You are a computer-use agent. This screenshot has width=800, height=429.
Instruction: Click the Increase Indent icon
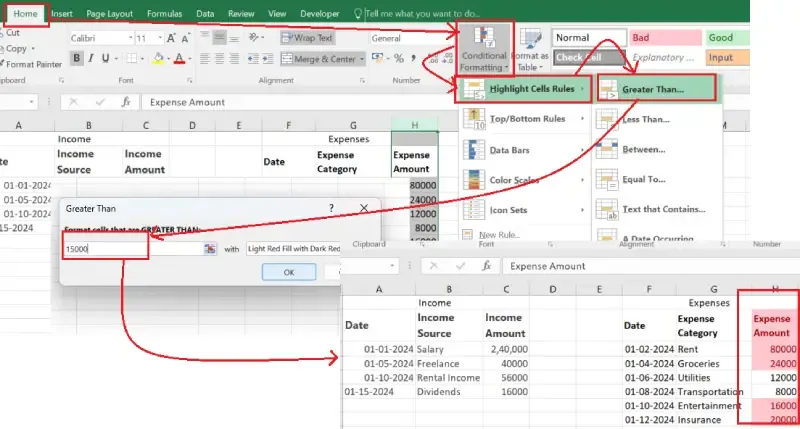(x=267, y=59)
